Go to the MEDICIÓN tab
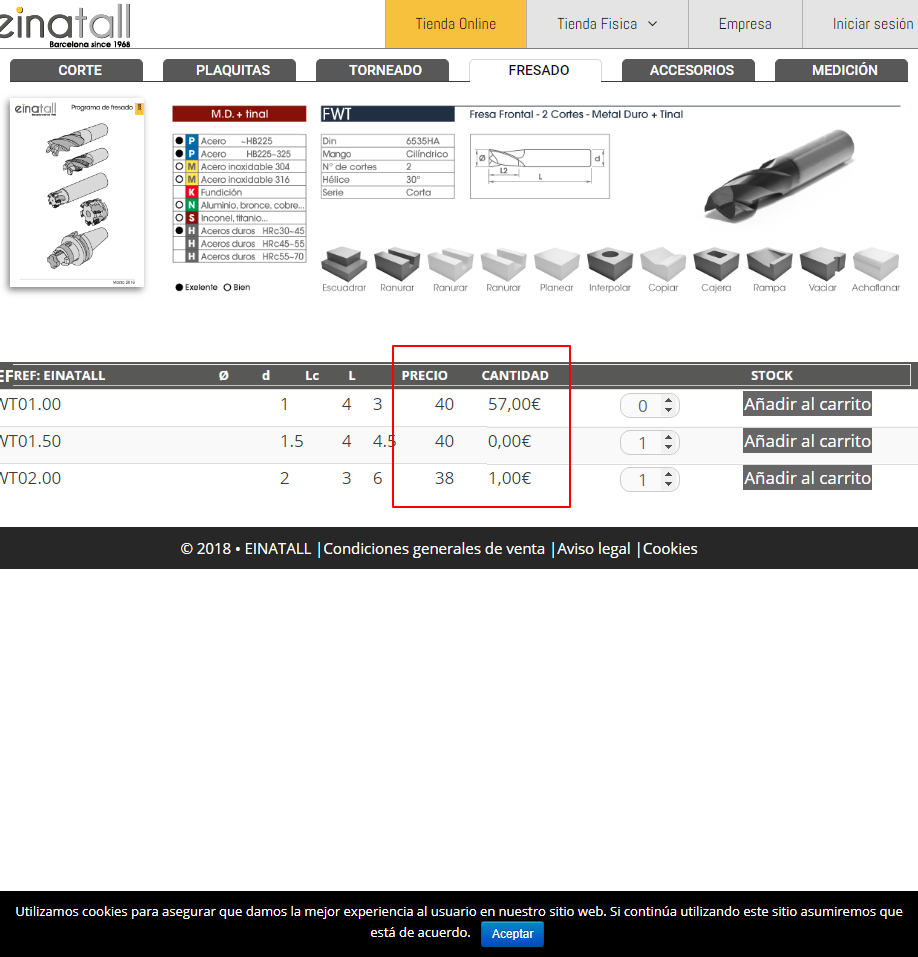The image size is (918, 957). 844,71
